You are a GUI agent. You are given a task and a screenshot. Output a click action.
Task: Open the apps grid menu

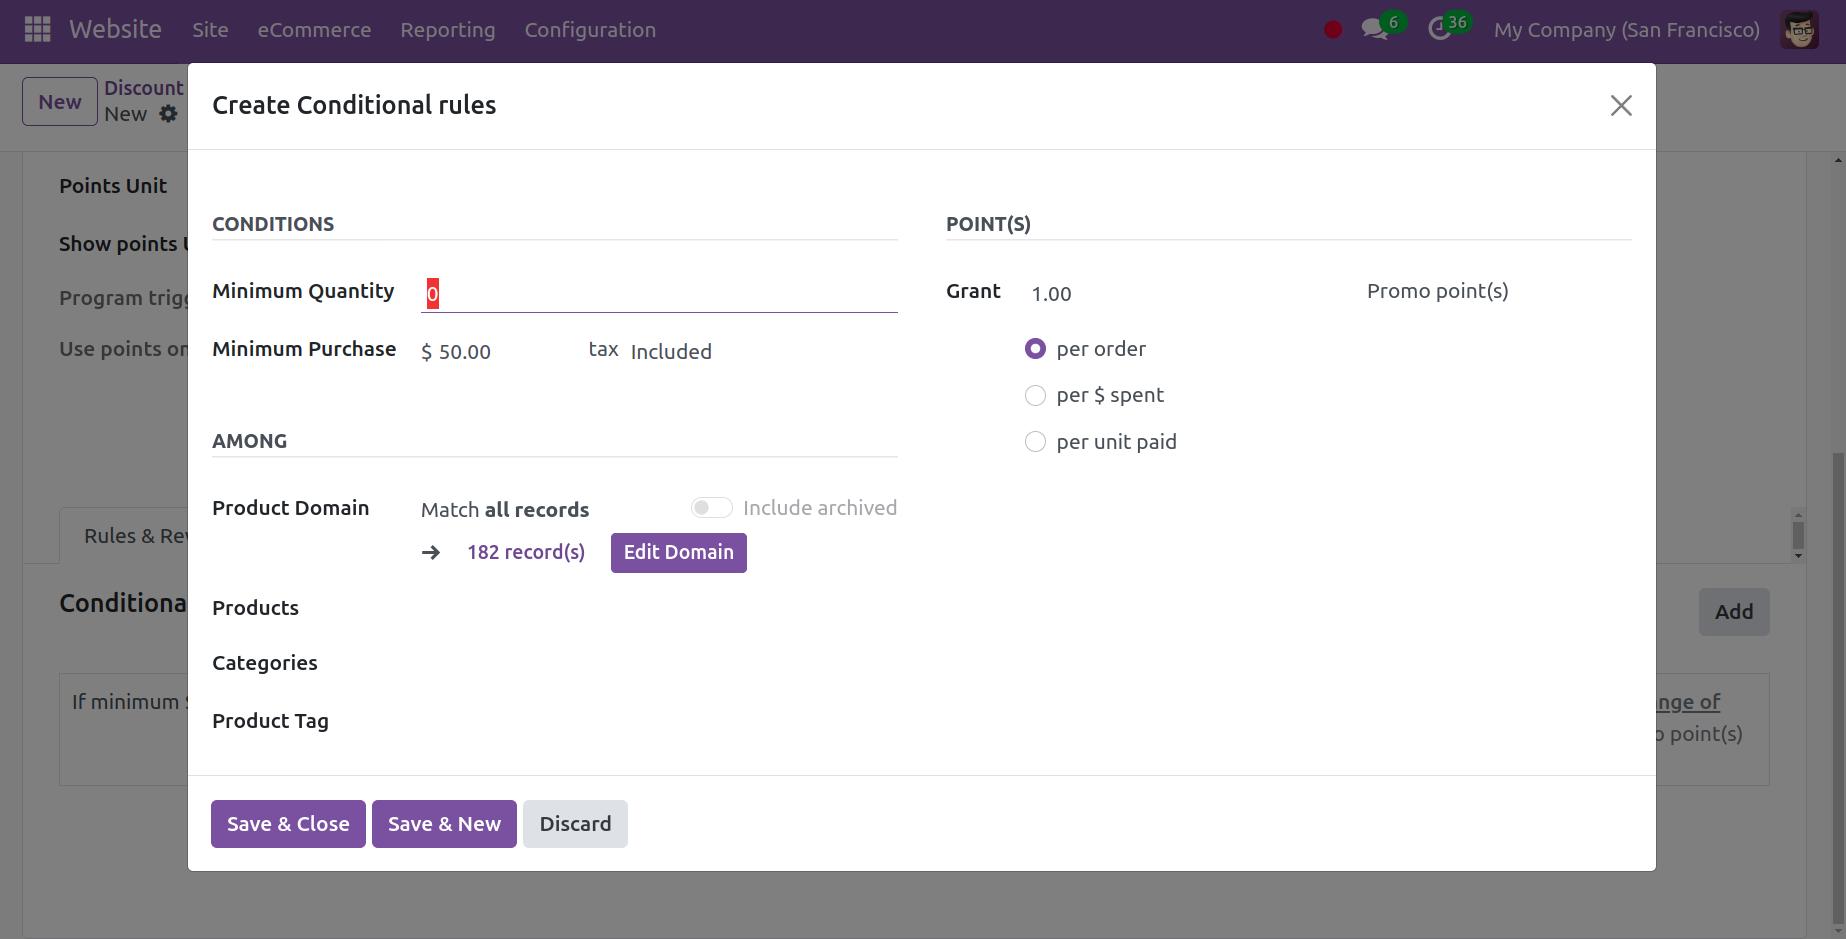(37, 29)
